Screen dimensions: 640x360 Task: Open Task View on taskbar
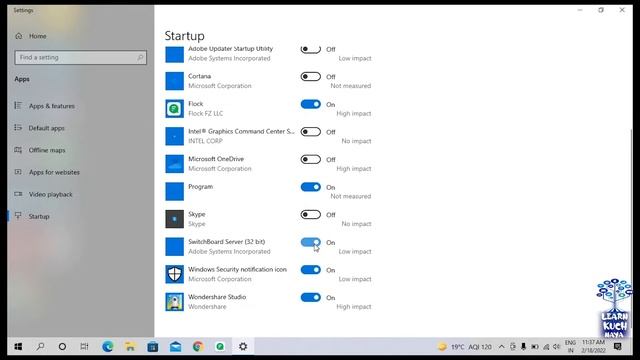pos(84,347)
